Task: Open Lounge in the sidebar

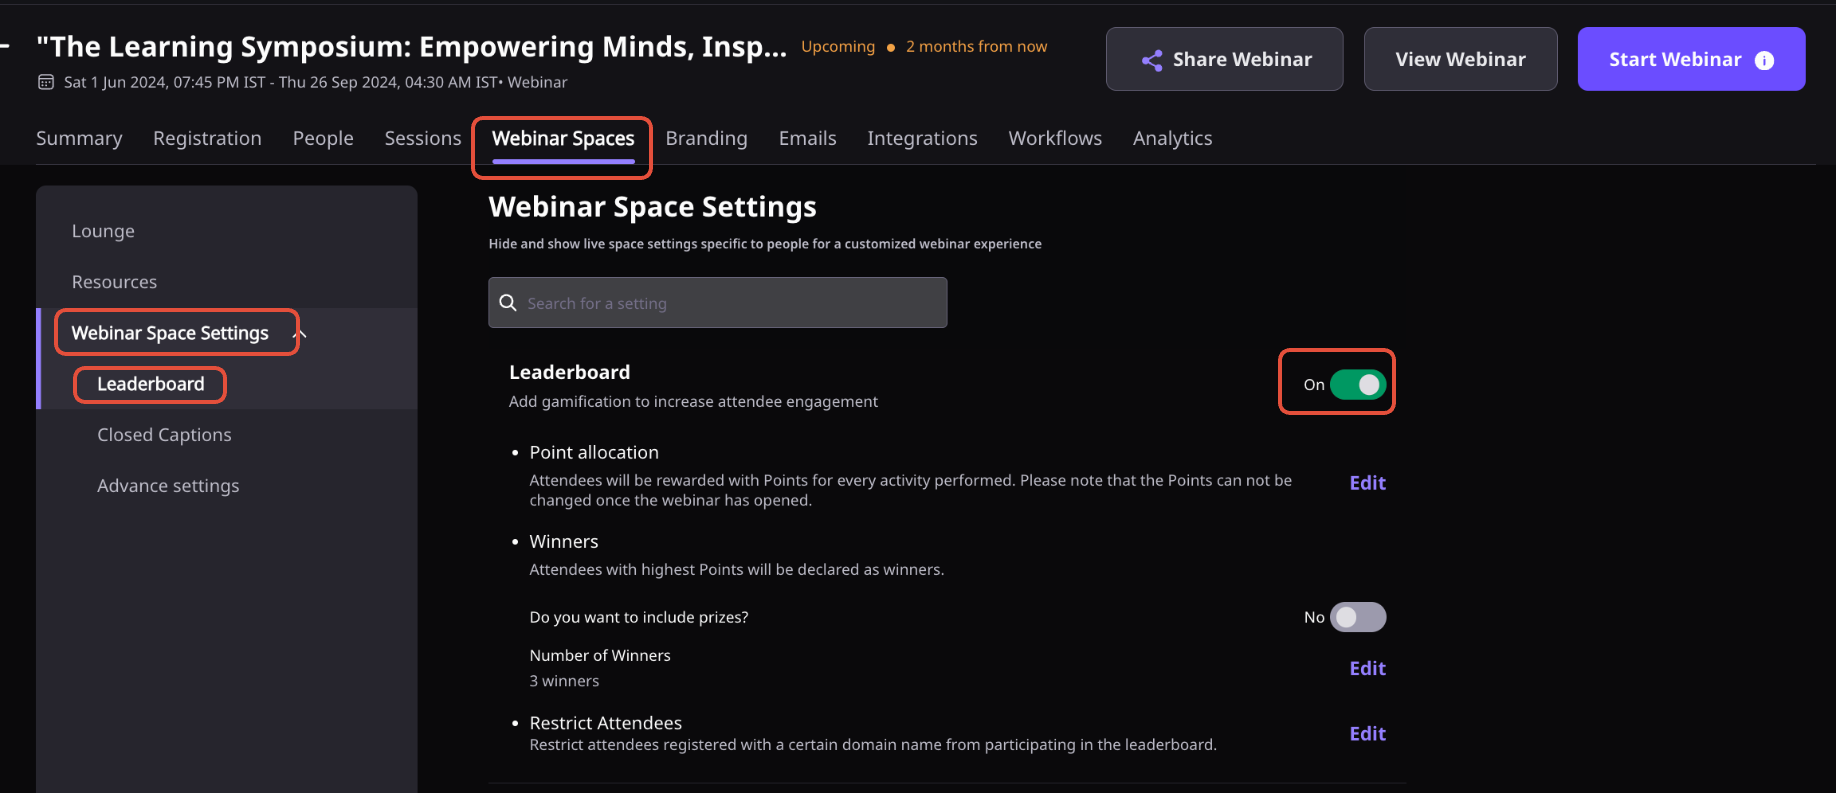Action: (103, 231)
